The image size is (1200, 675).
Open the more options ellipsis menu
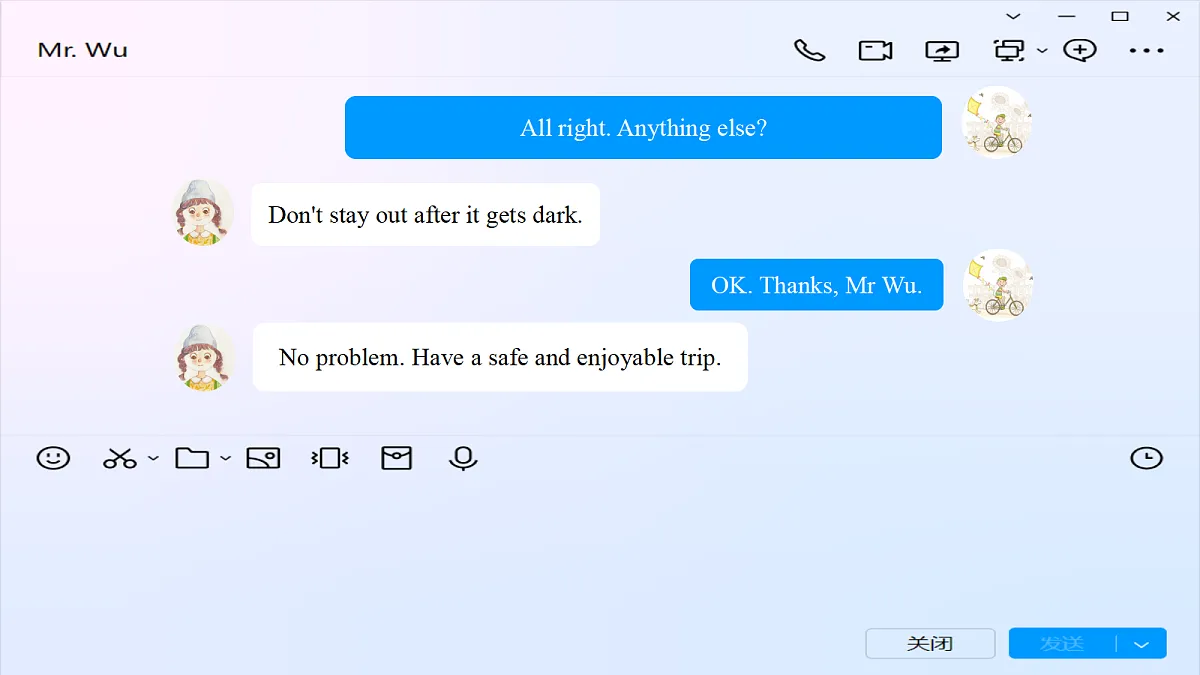click(1146, 50)
